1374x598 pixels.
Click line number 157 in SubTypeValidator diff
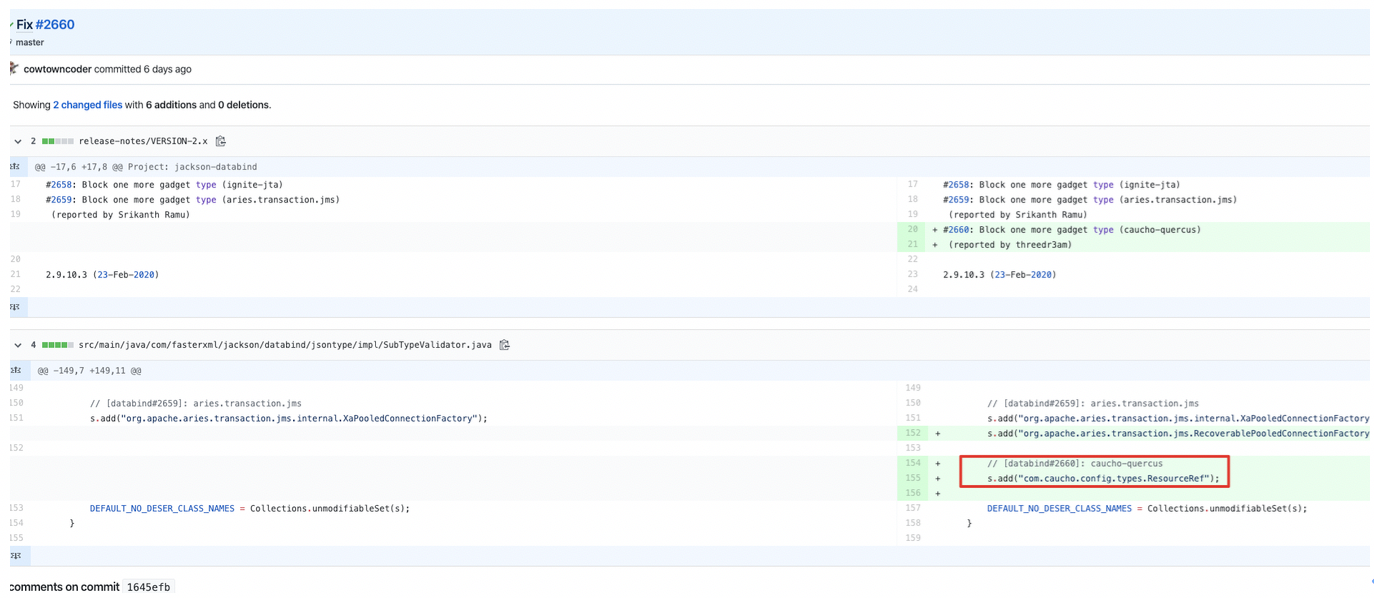[913, 509]
